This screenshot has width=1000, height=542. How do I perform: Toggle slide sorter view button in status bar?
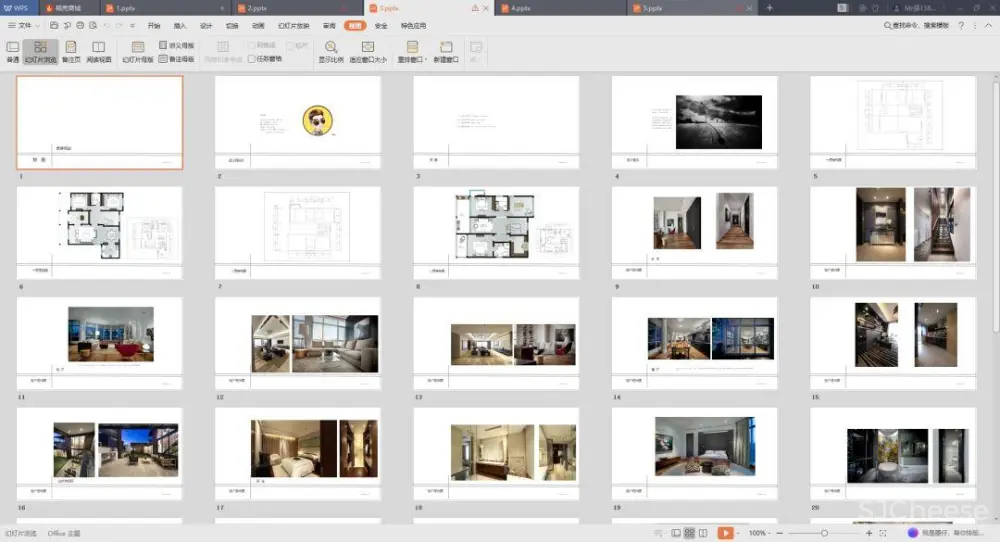pos(690,533)
